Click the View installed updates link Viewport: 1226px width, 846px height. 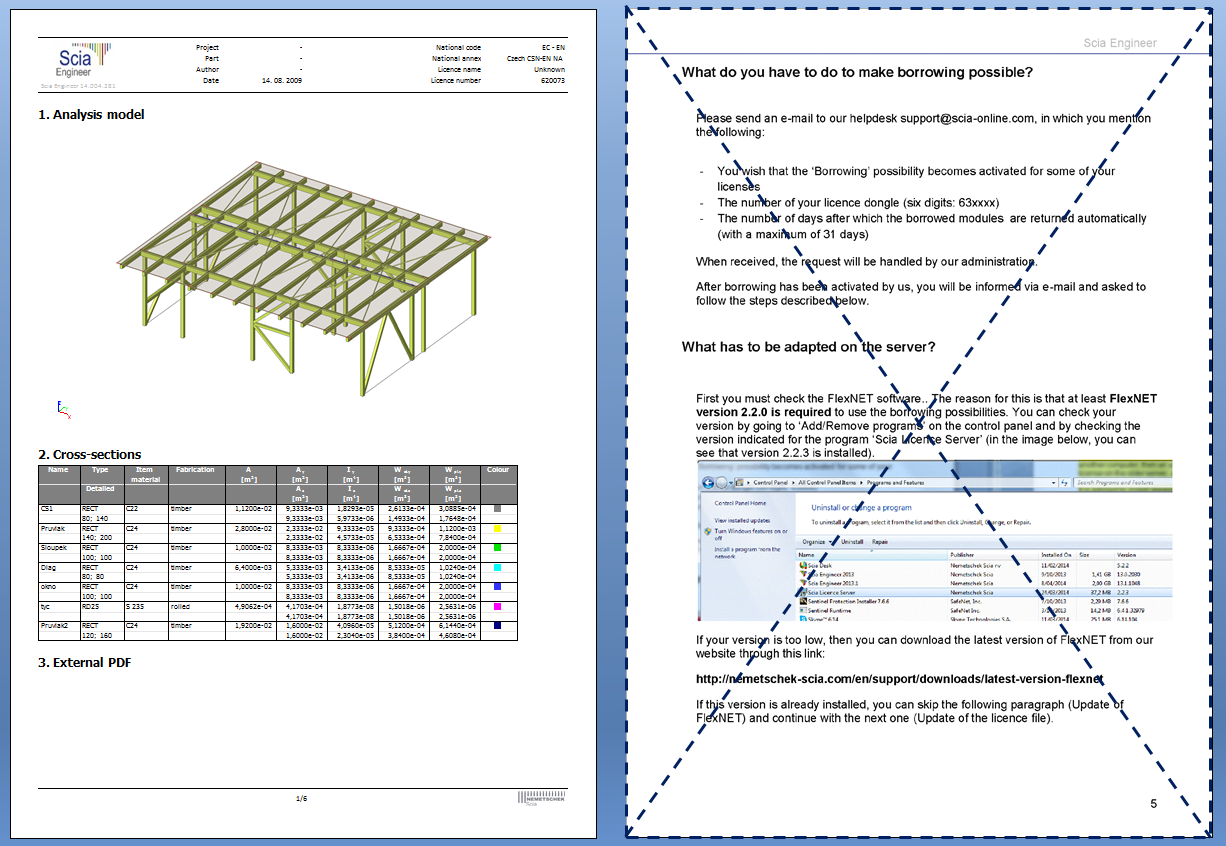coord(742,521)
